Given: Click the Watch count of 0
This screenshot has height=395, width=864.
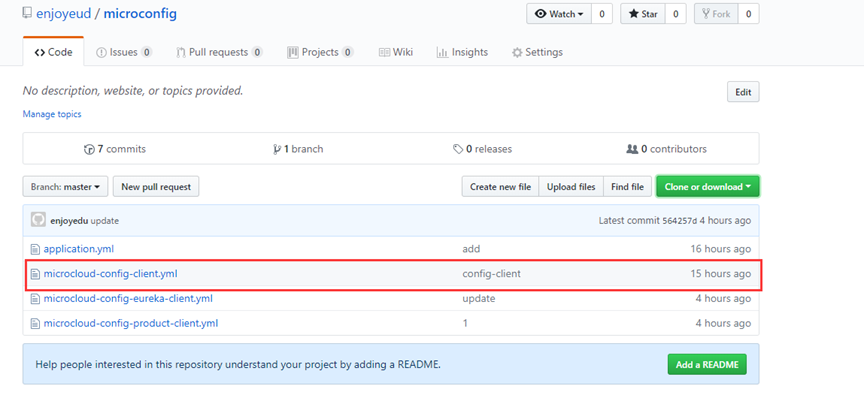Looking at the screenshot, I should coord(602,14).
